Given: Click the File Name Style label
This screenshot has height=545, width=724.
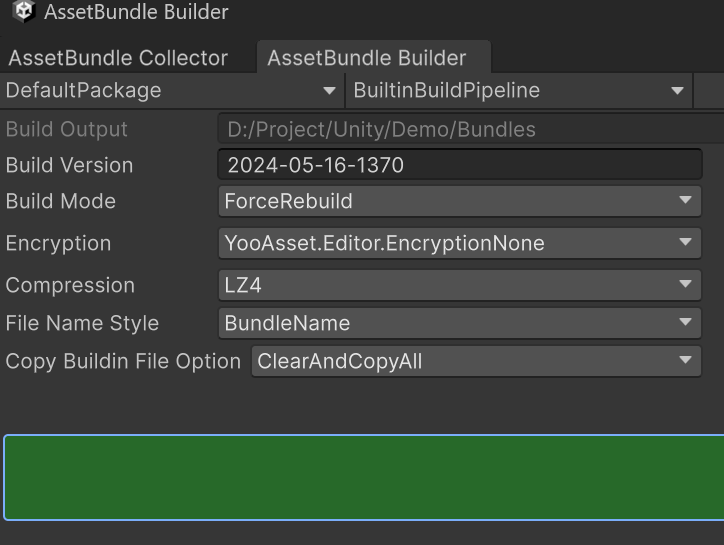Looking at the screenshot, I should click(x=82, y=323).
